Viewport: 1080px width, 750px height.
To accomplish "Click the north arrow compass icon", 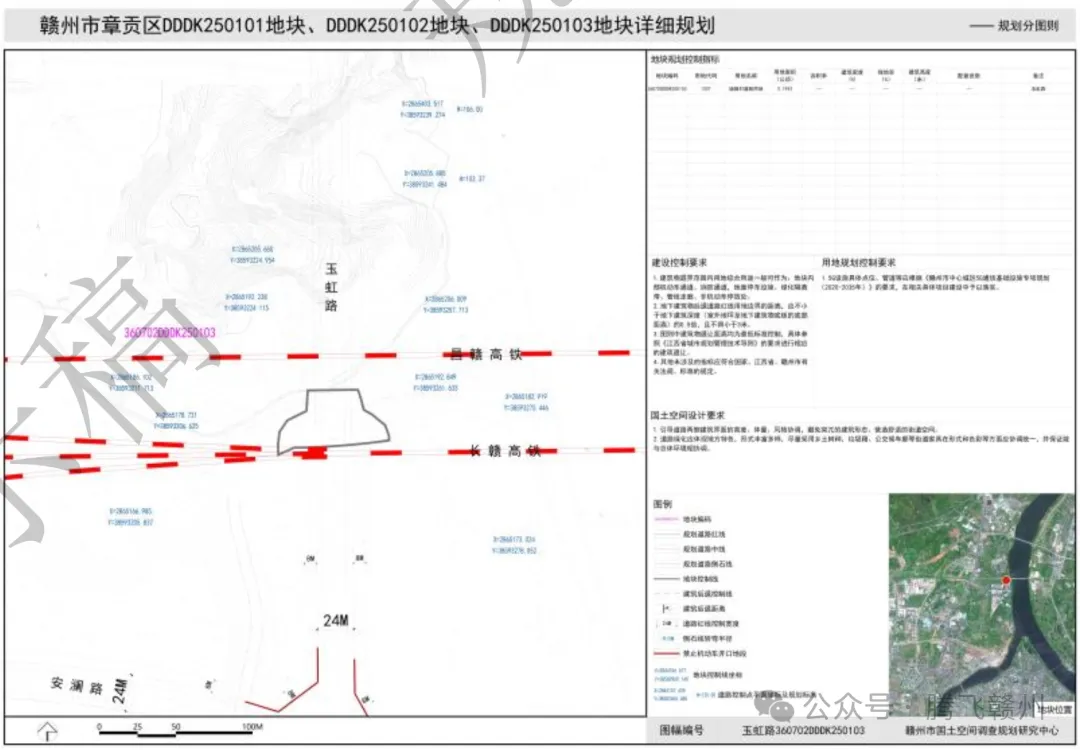I will click(47, 731).
